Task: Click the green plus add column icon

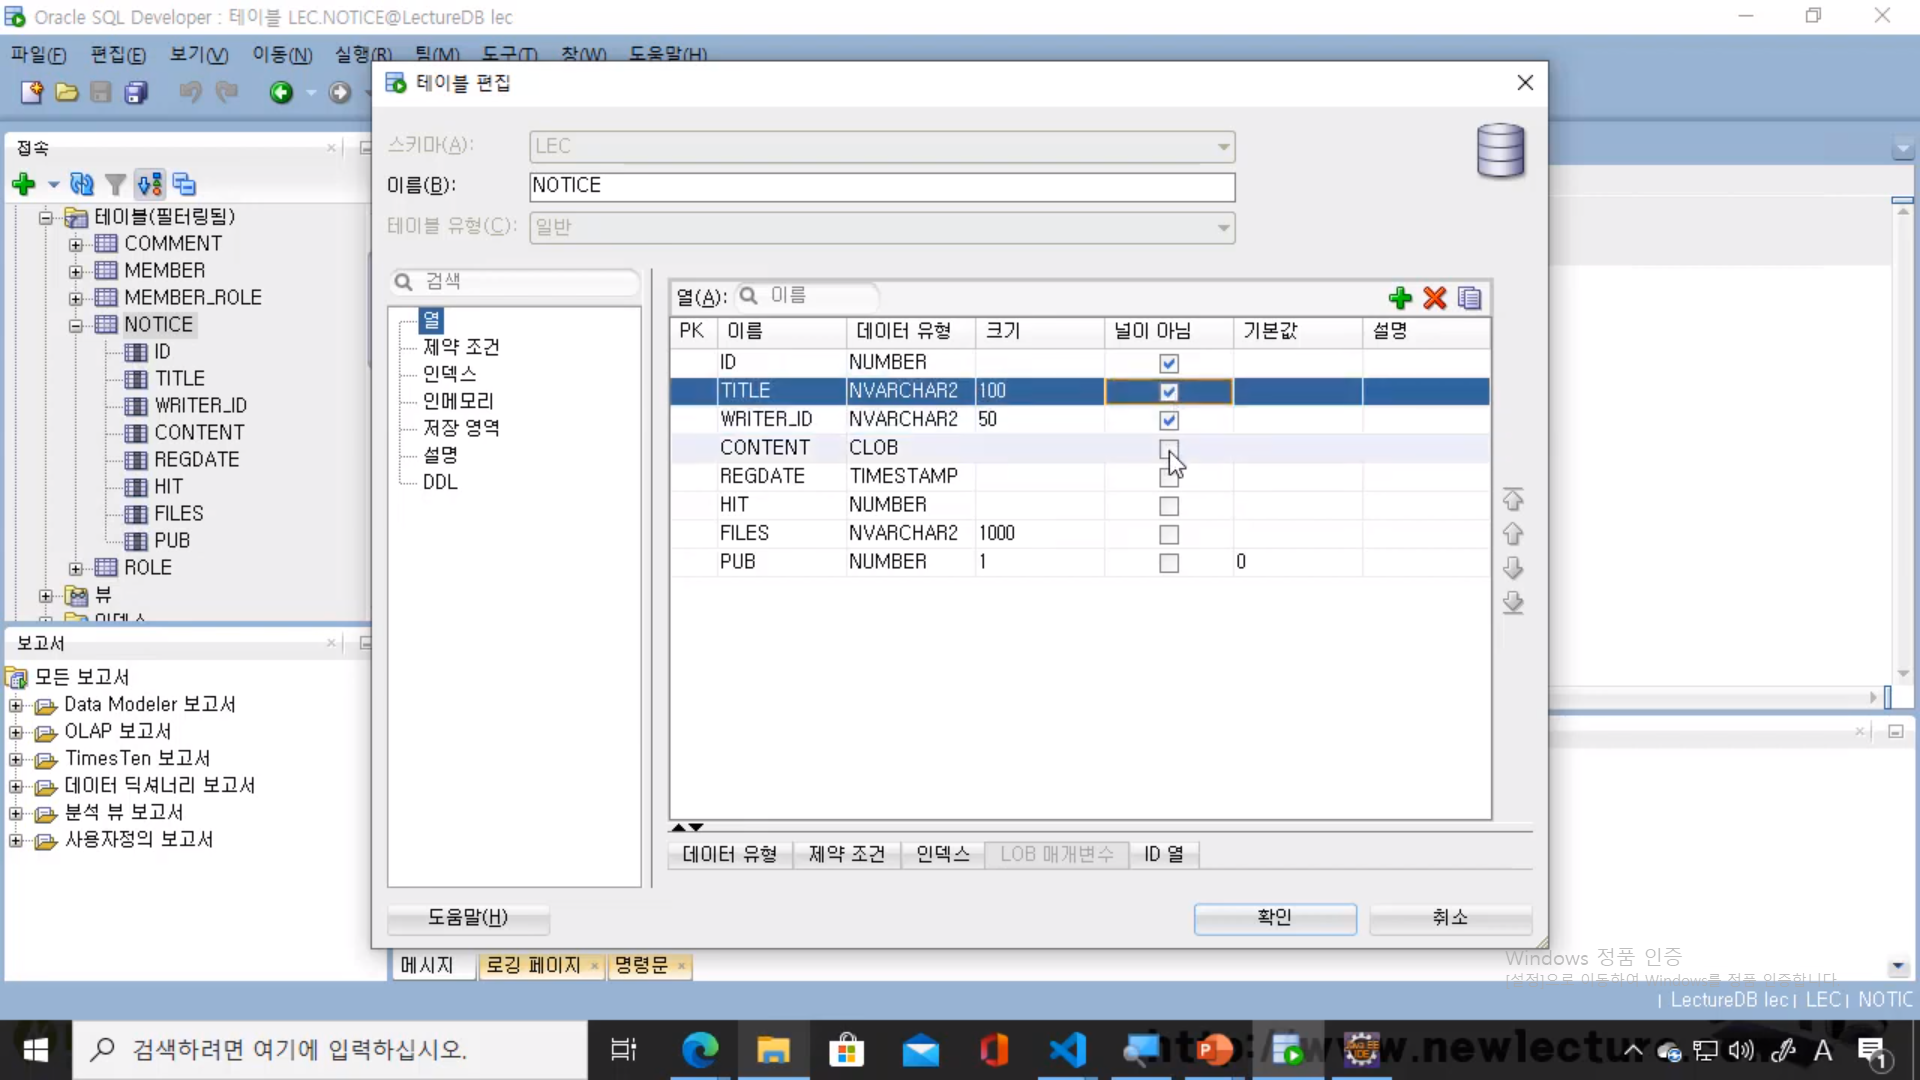Action: (1400, 298)
